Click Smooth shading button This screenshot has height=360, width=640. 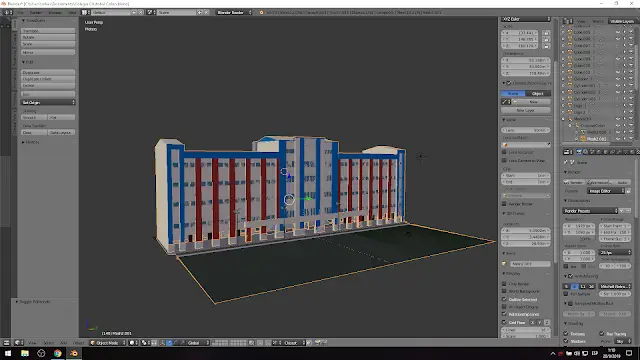click(x=34, y=118)
